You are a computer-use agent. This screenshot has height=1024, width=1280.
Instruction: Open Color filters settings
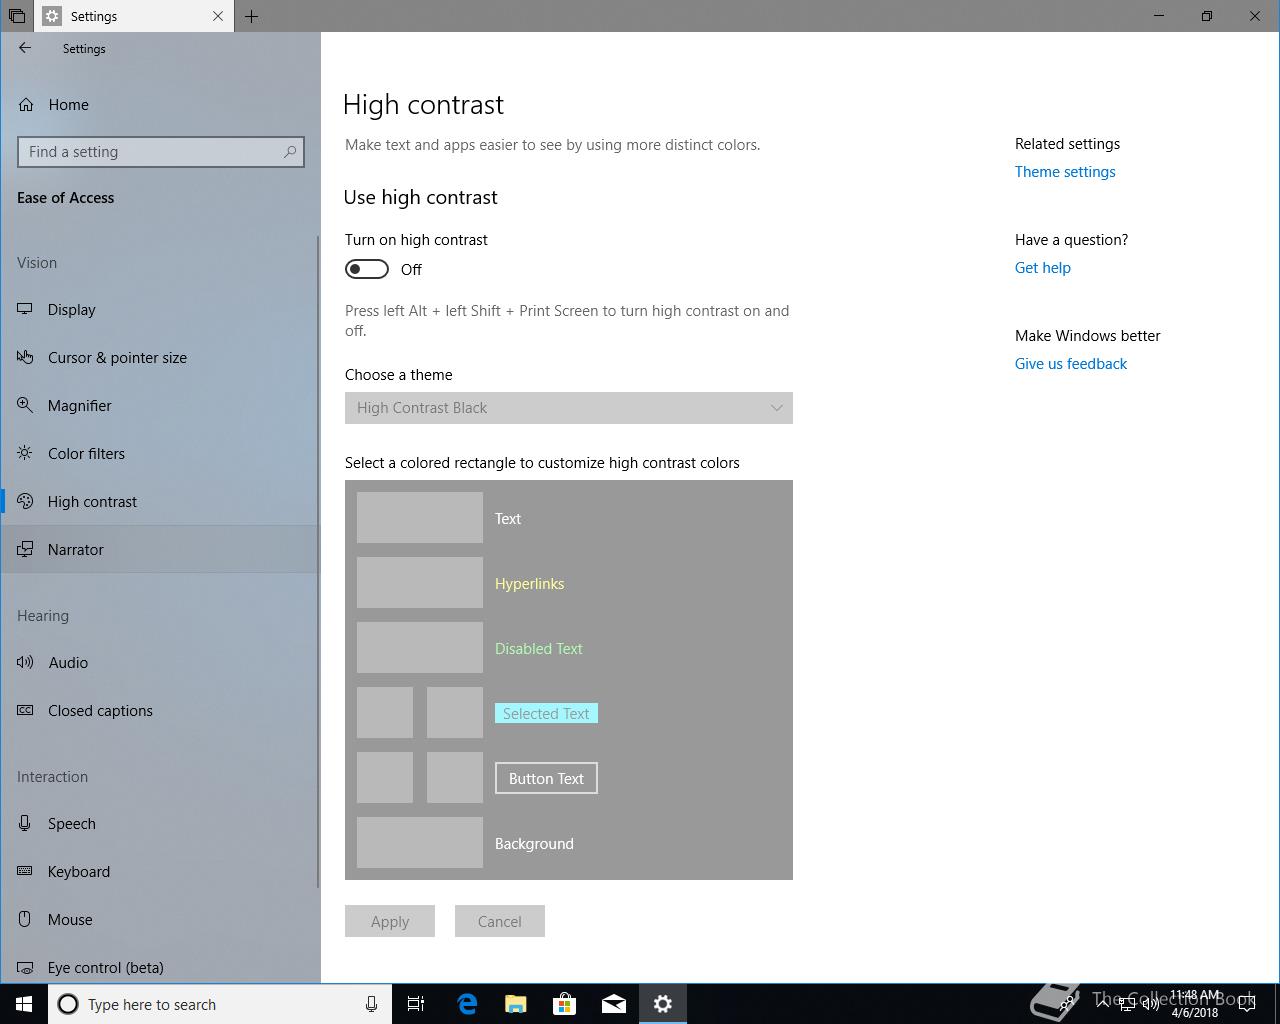pos(160,453)
